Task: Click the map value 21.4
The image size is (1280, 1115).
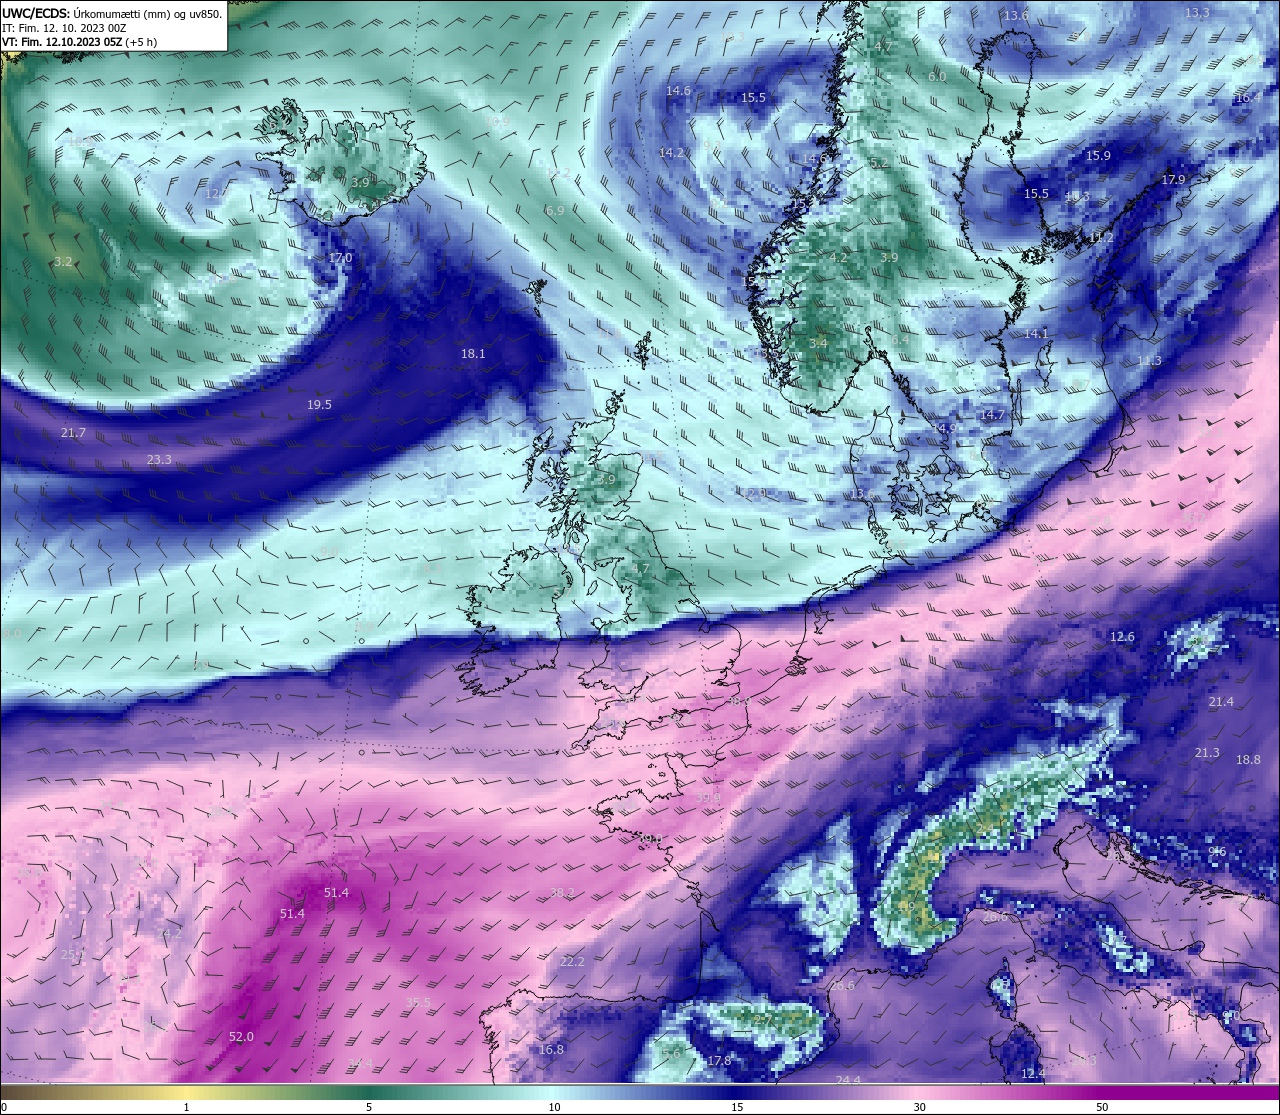Action: (1221, 703)
